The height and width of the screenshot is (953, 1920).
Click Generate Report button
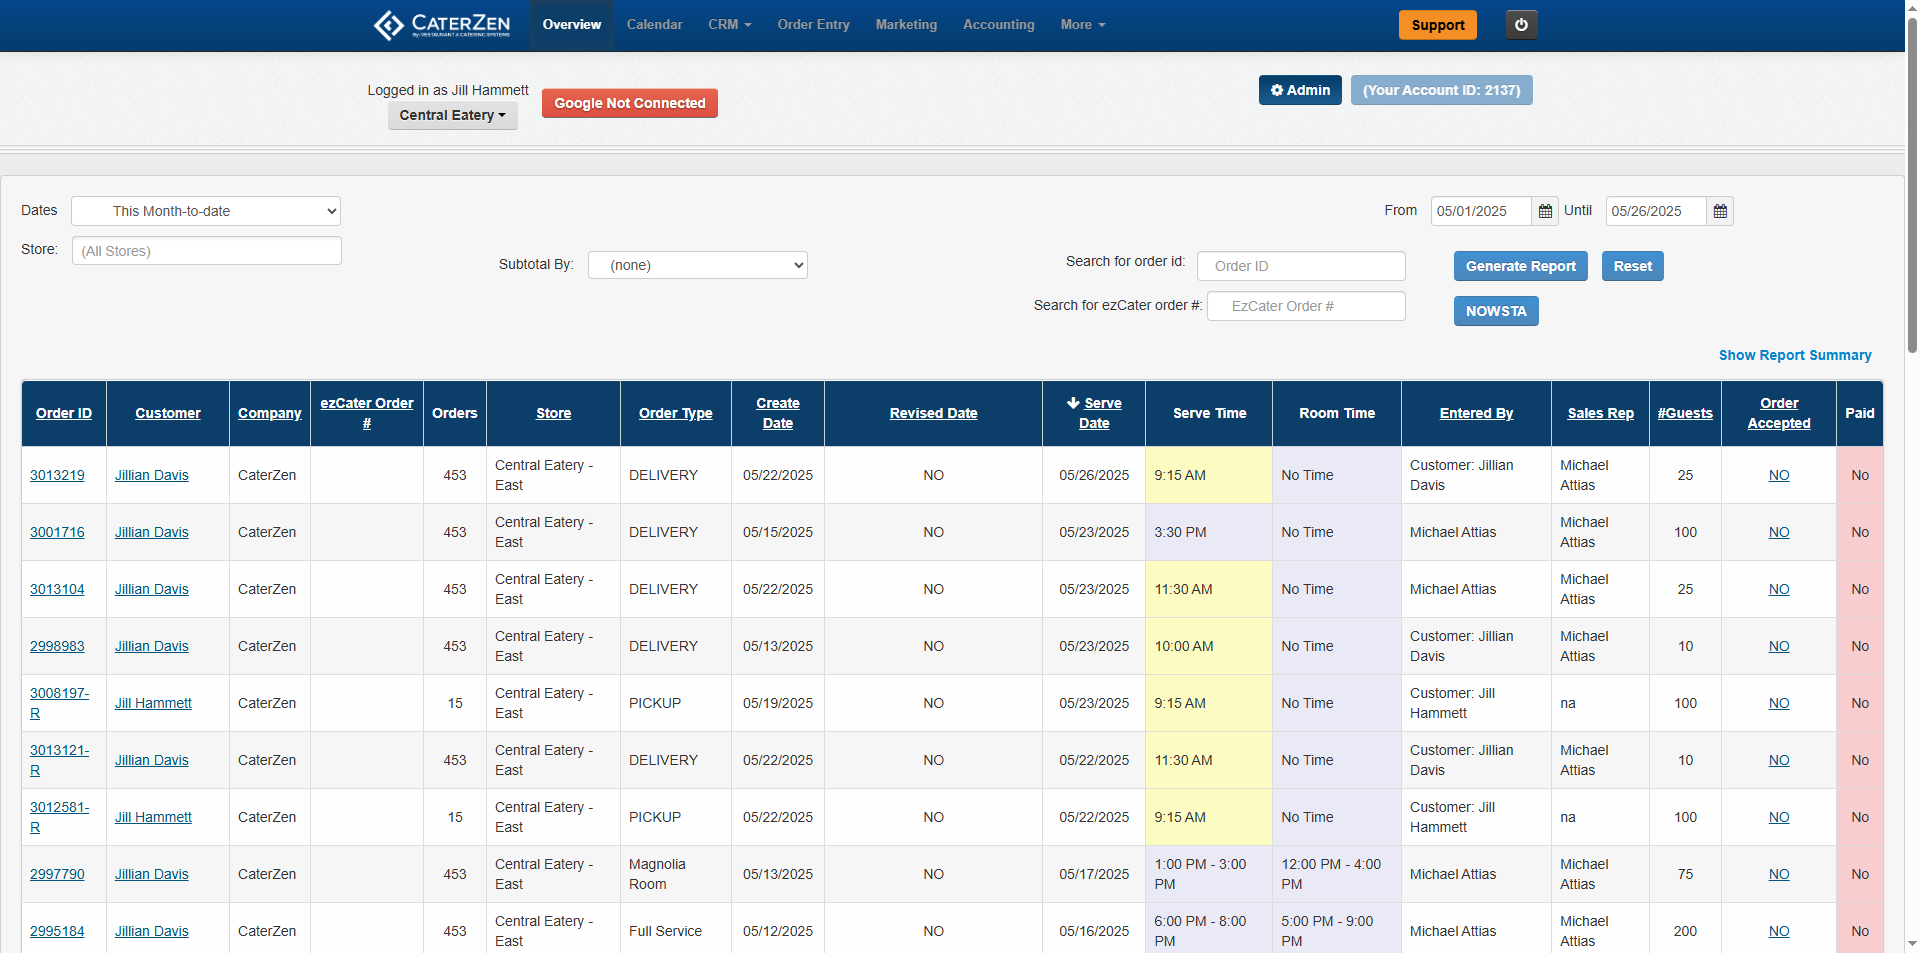[1520, 266]
